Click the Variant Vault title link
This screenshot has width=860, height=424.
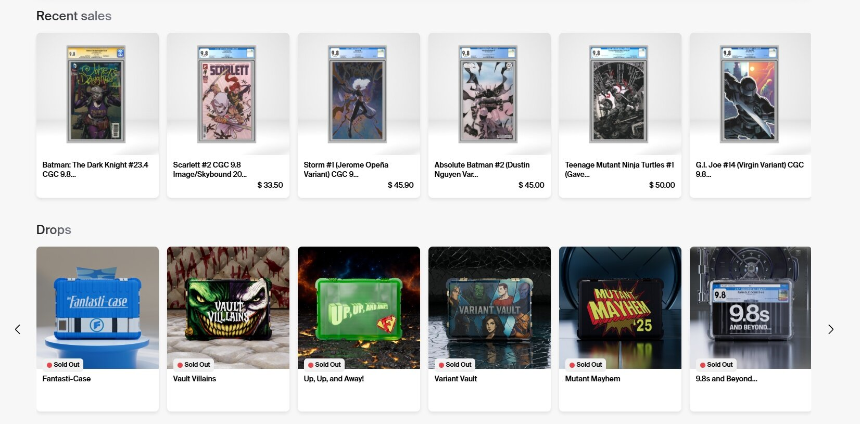pos(455,378)
